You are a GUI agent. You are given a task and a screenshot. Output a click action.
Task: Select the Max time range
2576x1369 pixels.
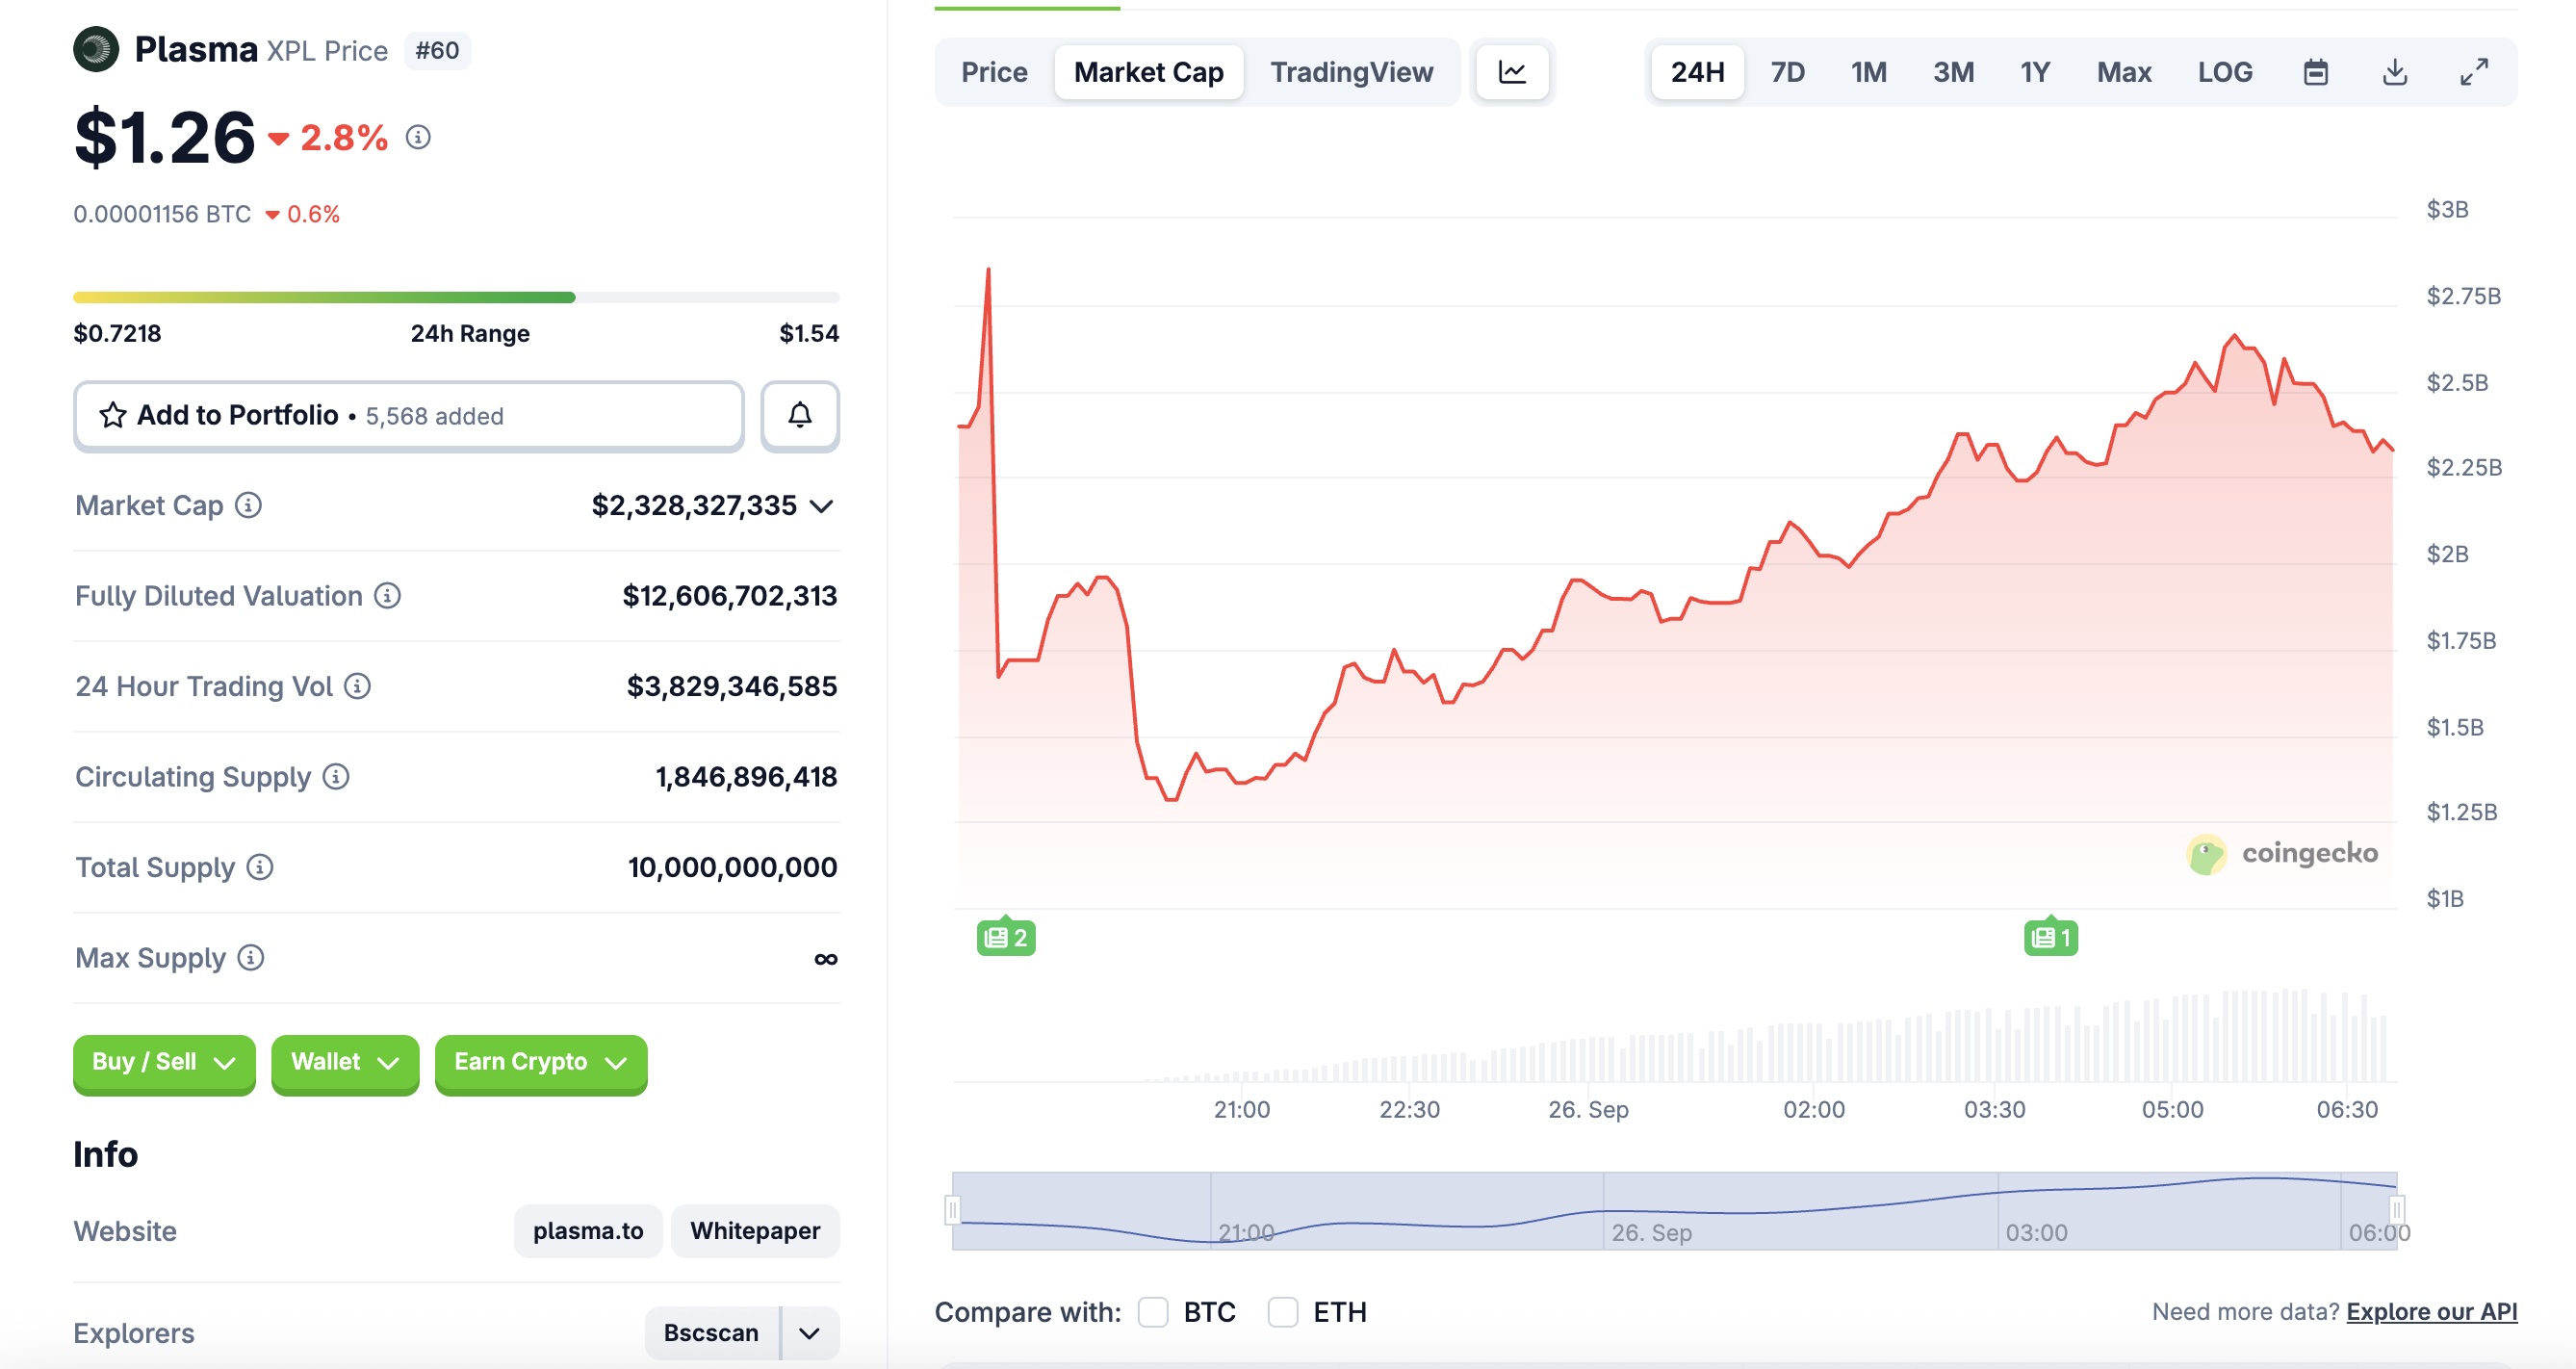click(x=2124, y=72)
